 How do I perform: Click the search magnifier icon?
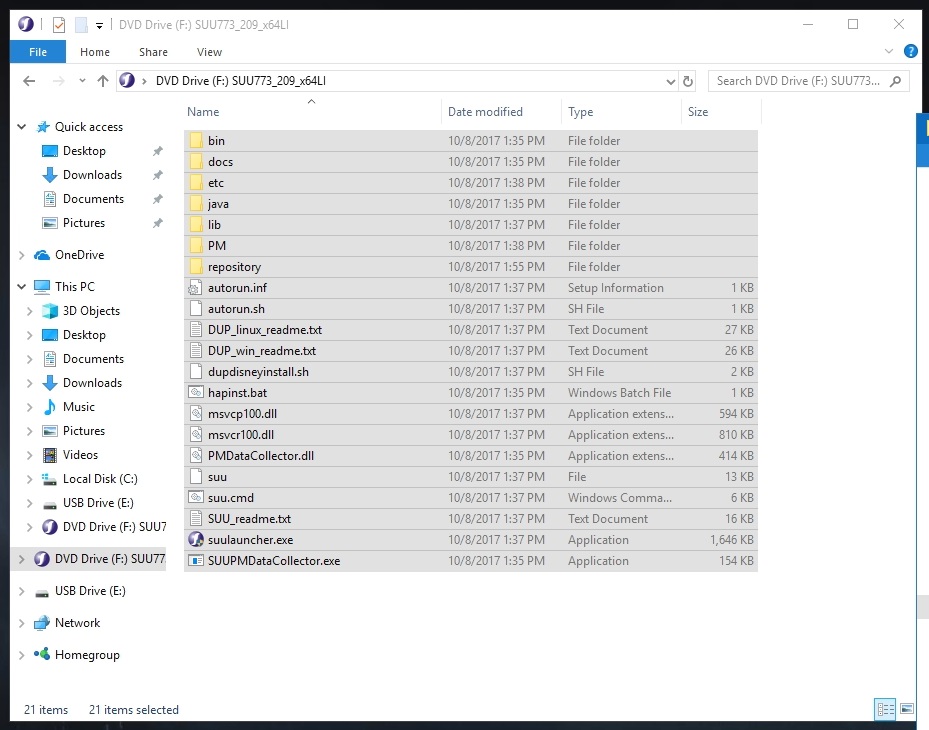click(896, 81)
